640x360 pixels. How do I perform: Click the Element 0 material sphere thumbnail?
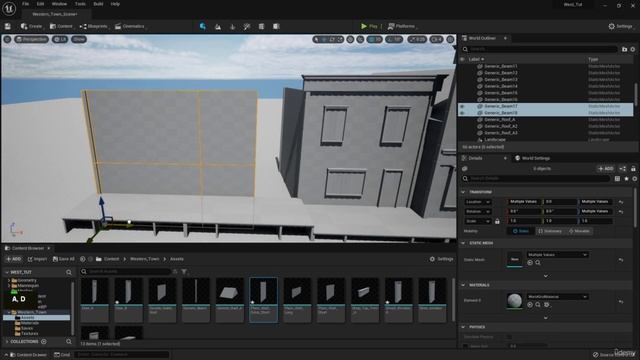tap(514, 301)
